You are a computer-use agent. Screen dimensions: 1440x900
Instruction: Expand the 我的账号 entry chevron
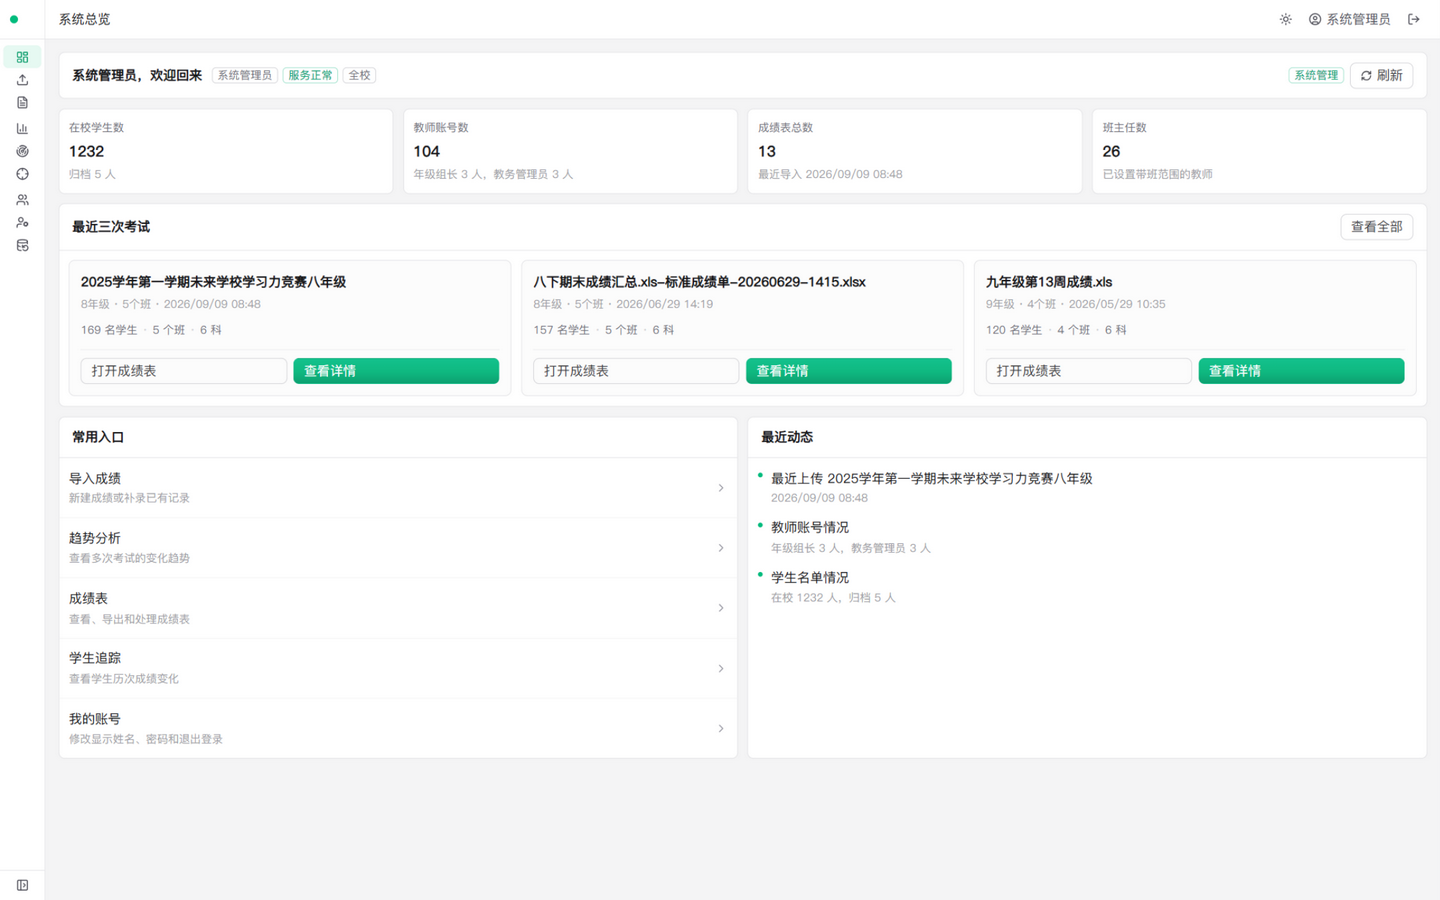(x=721, y=728)
